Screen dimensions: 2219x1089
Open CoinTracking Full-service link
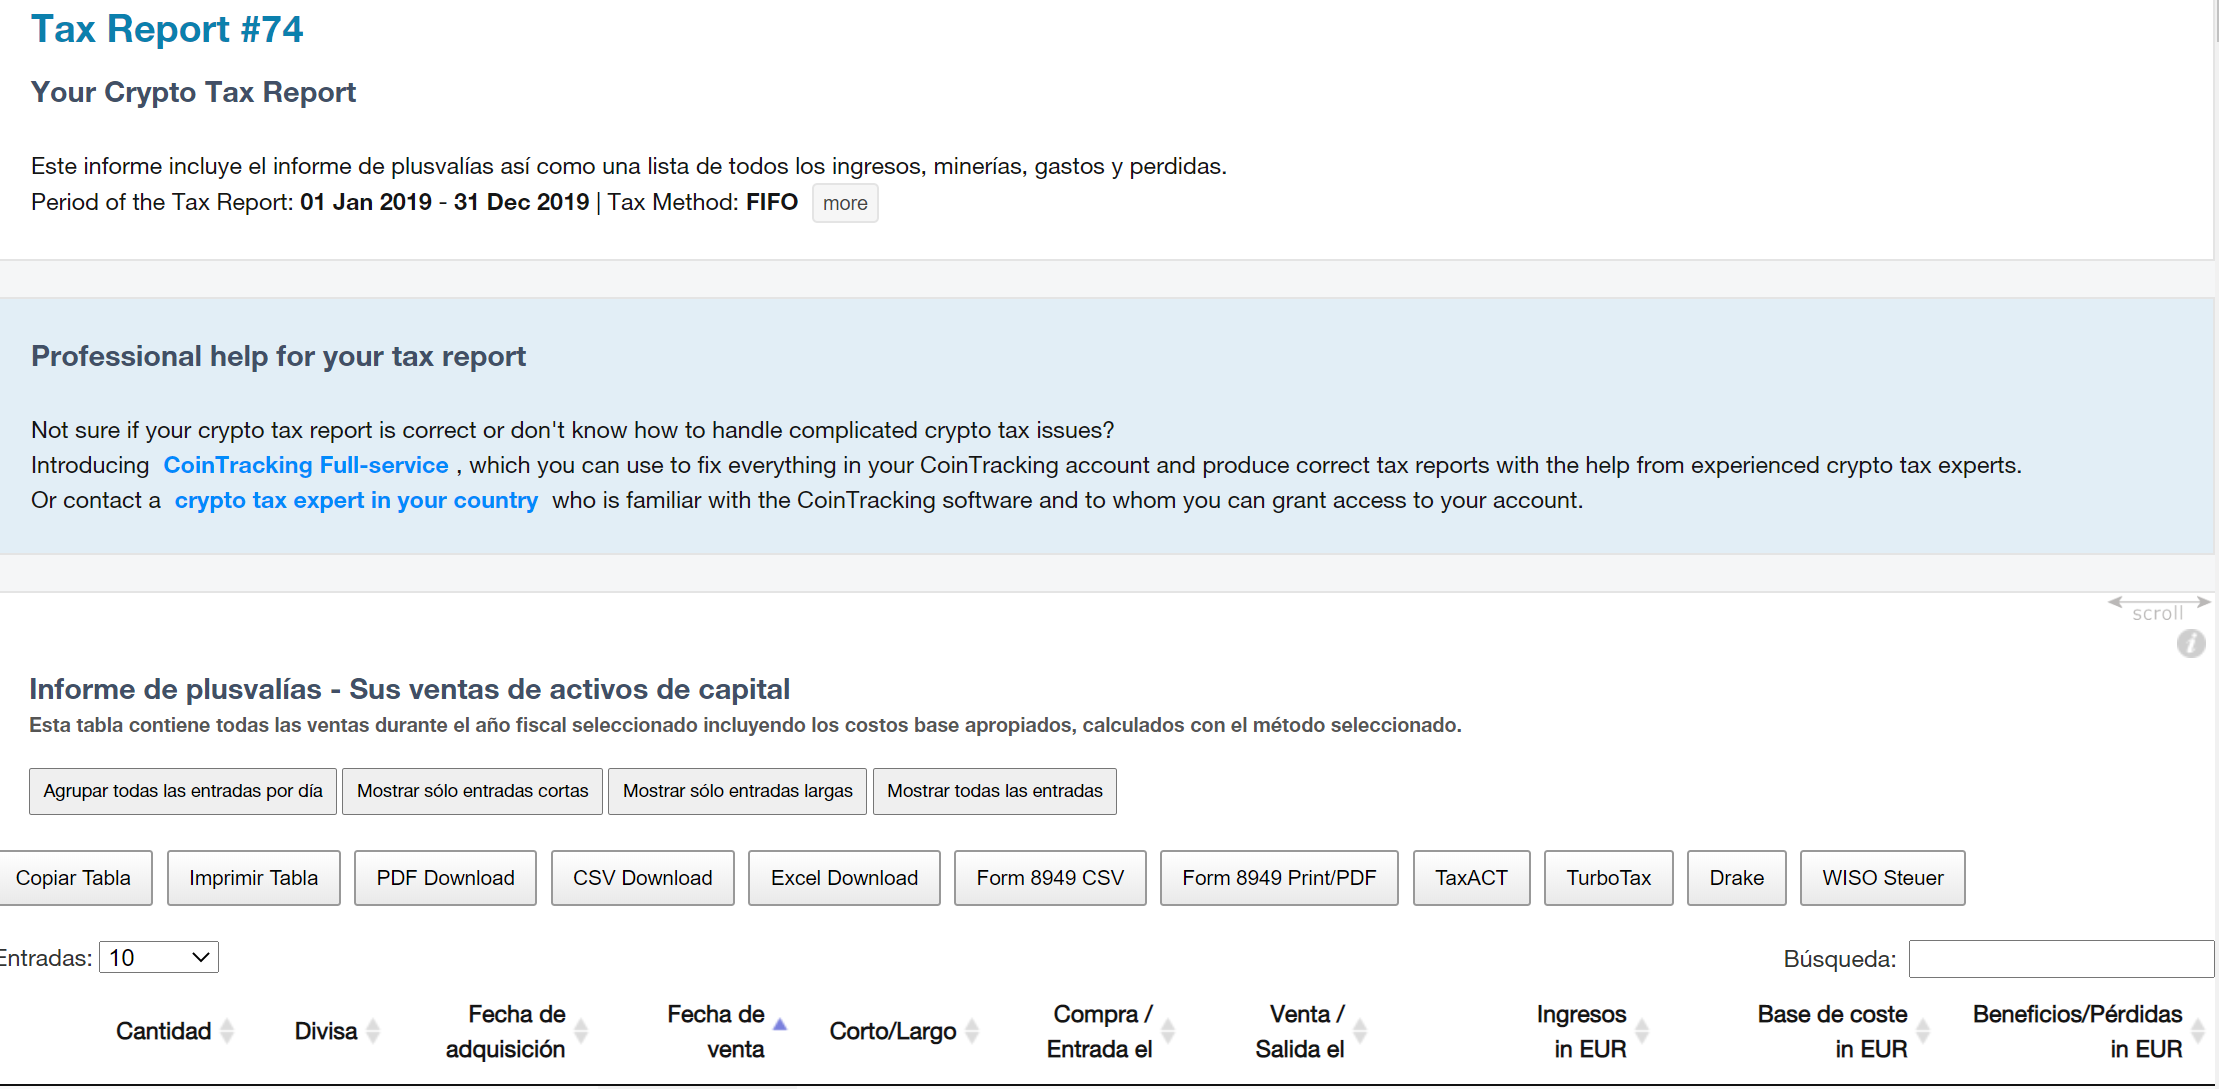point(306,465)
